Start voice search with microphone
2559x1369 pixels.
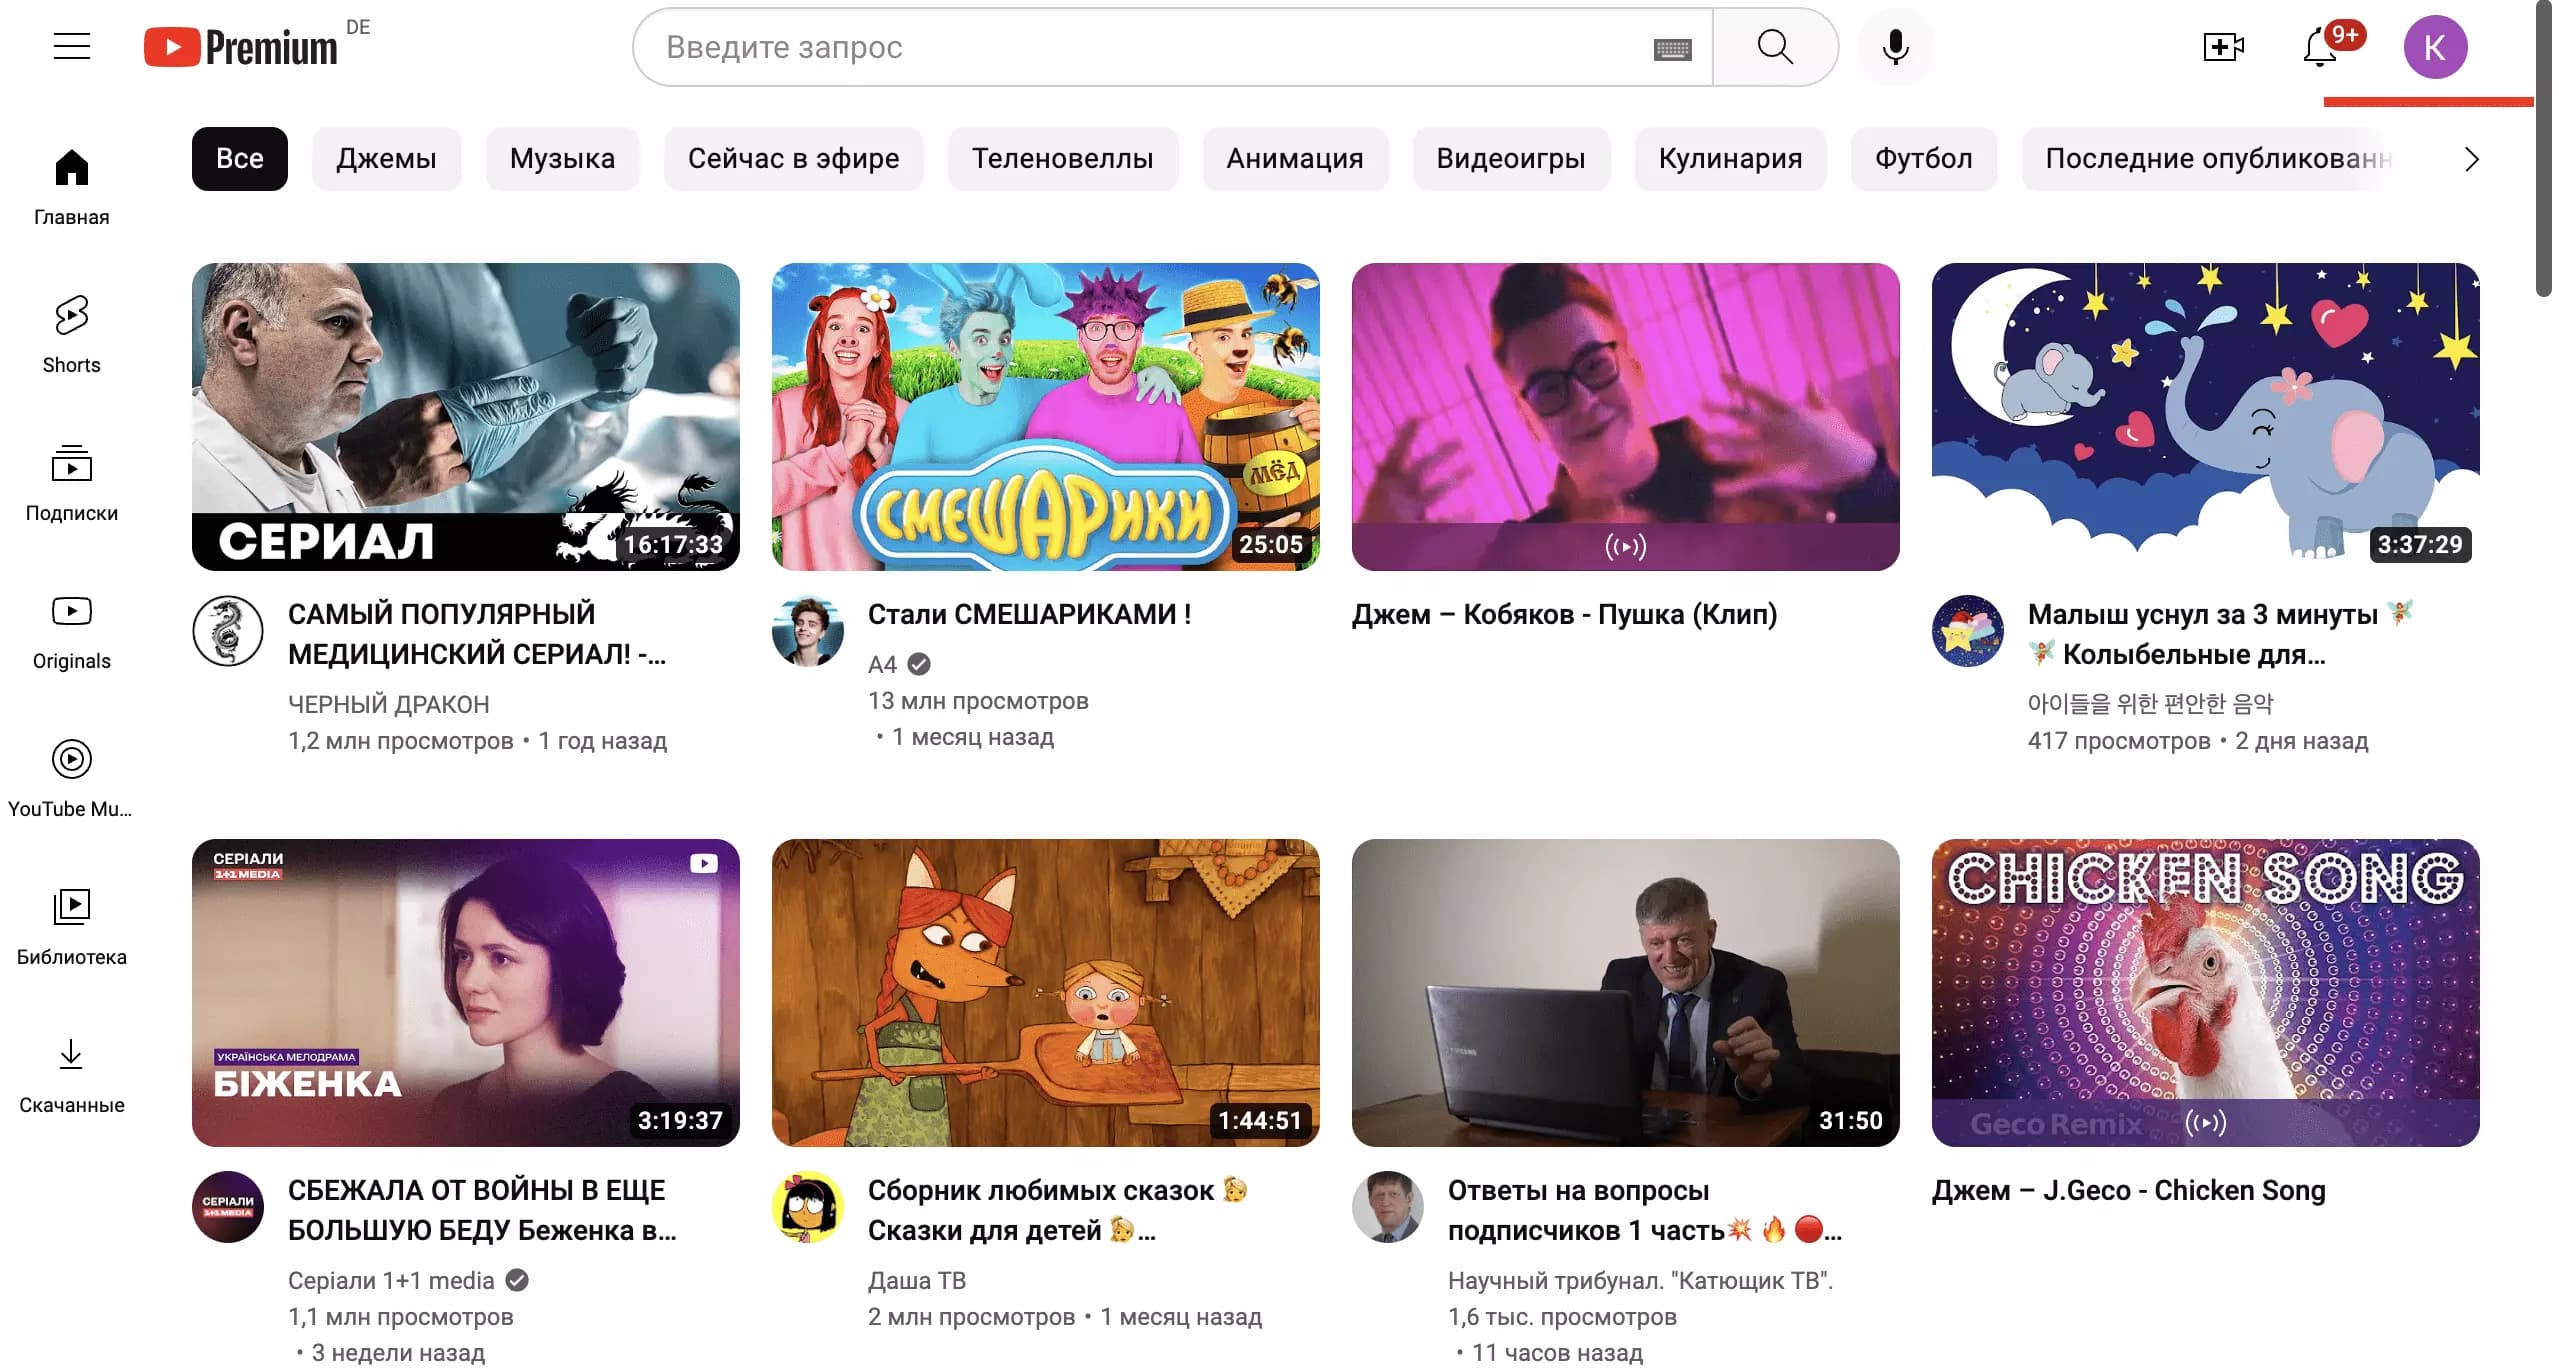tap(1895, 47)
